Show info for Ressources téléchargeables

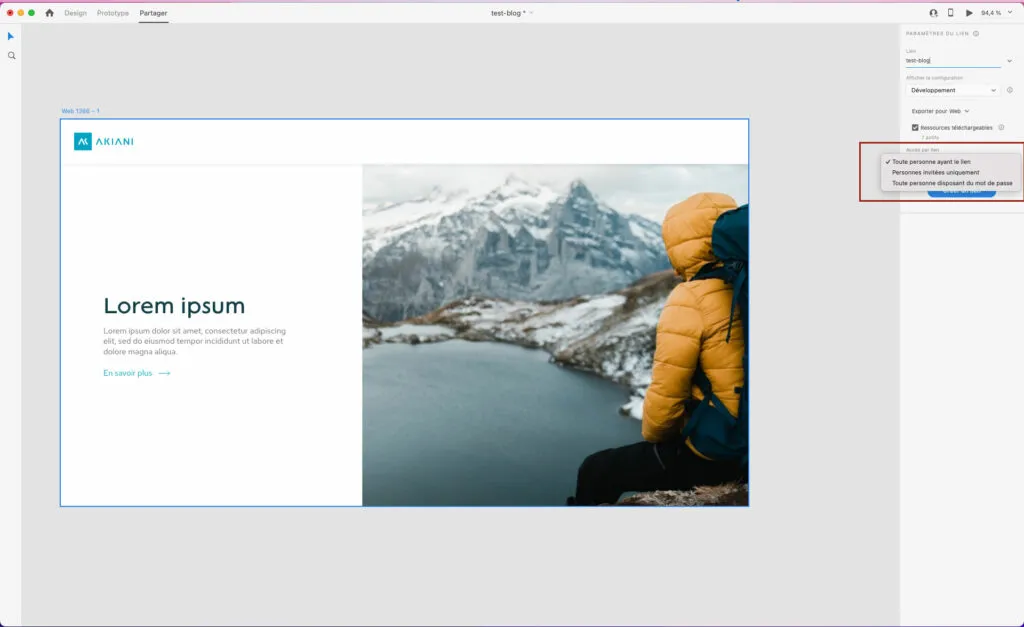pos(1001,127)
